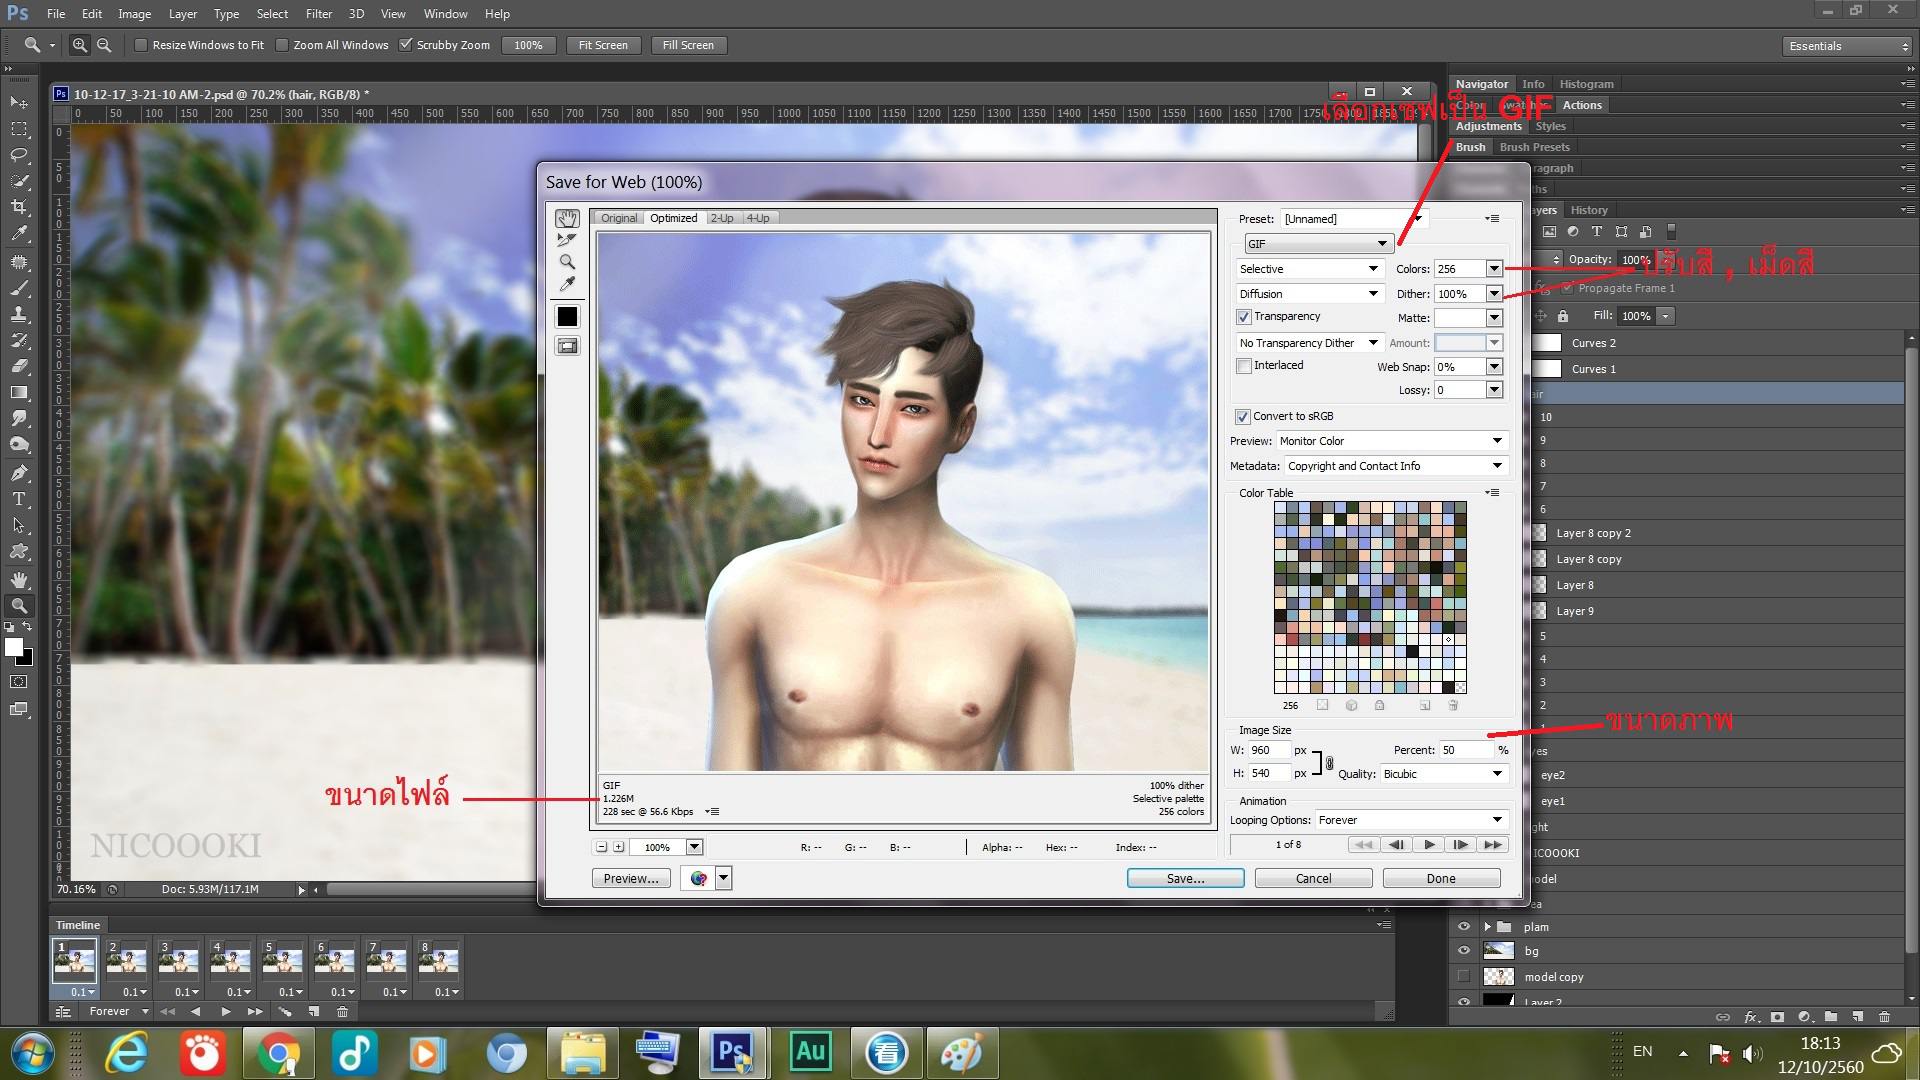Open the color table options menu icon
1920x1080 pixels.
click(1492, 493)
